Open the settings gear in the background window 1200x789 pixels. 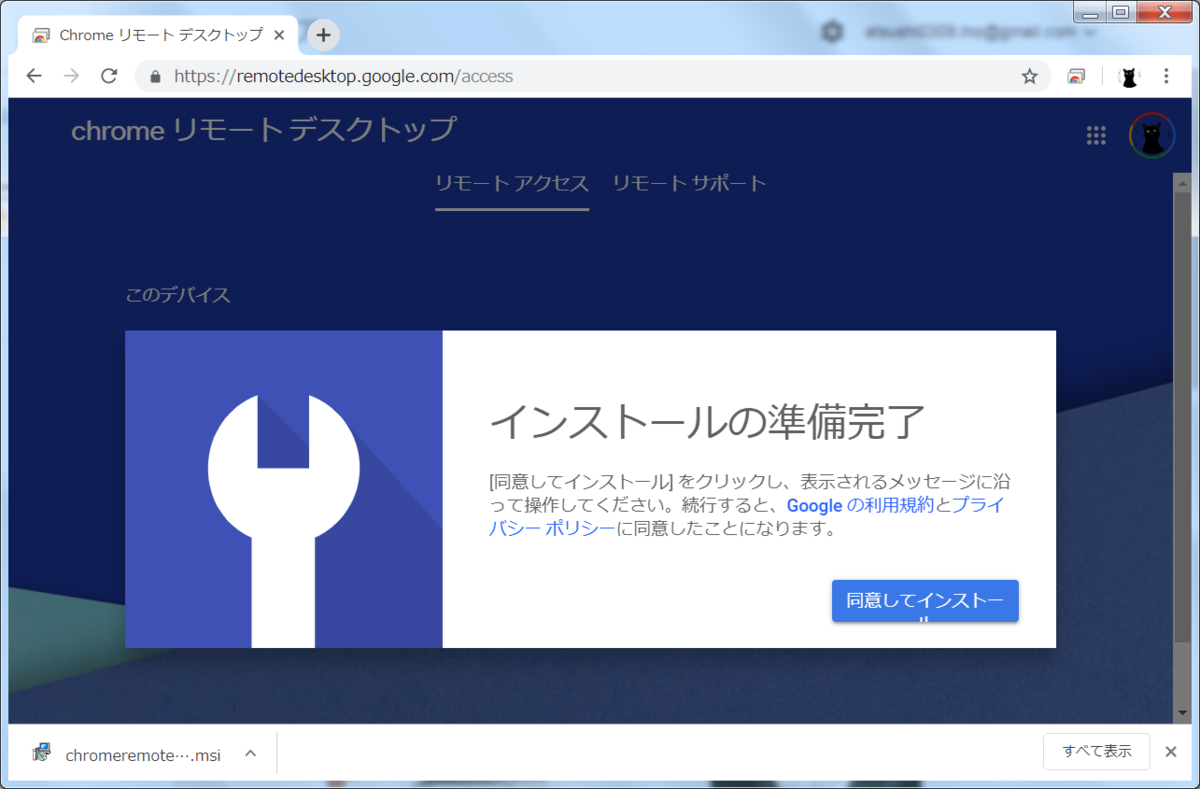[832, 32]
